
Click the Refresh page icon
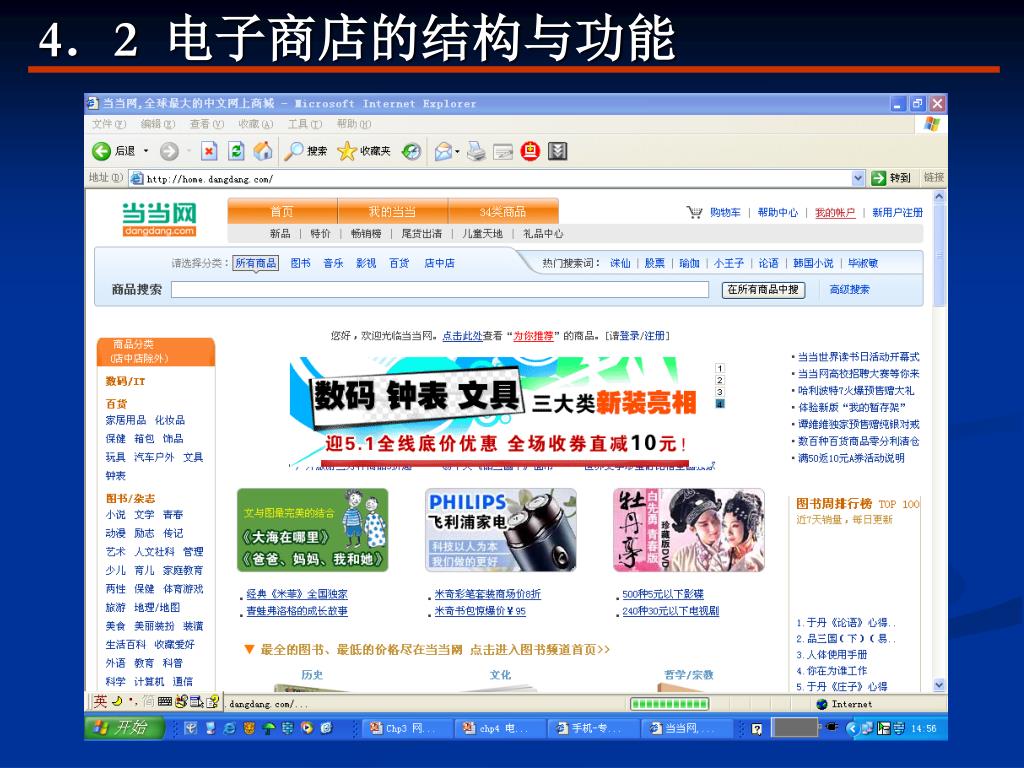point(236,152)
